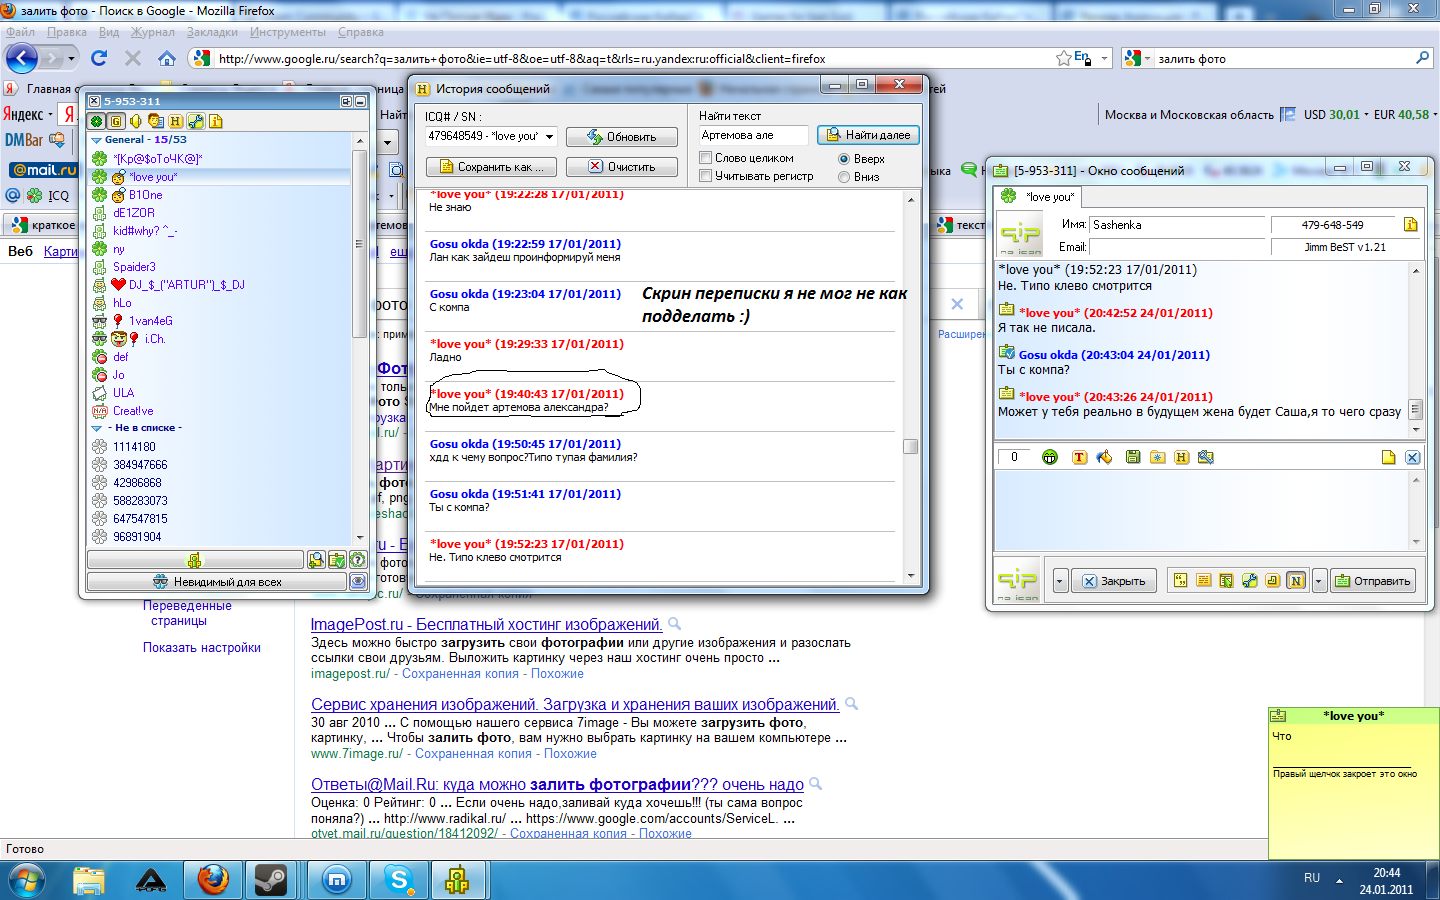Enable the 'Учитывать регистр' checkbox
Viewport: 1440px width, 900px height.
pyautogui.click(x=706, y=176)
